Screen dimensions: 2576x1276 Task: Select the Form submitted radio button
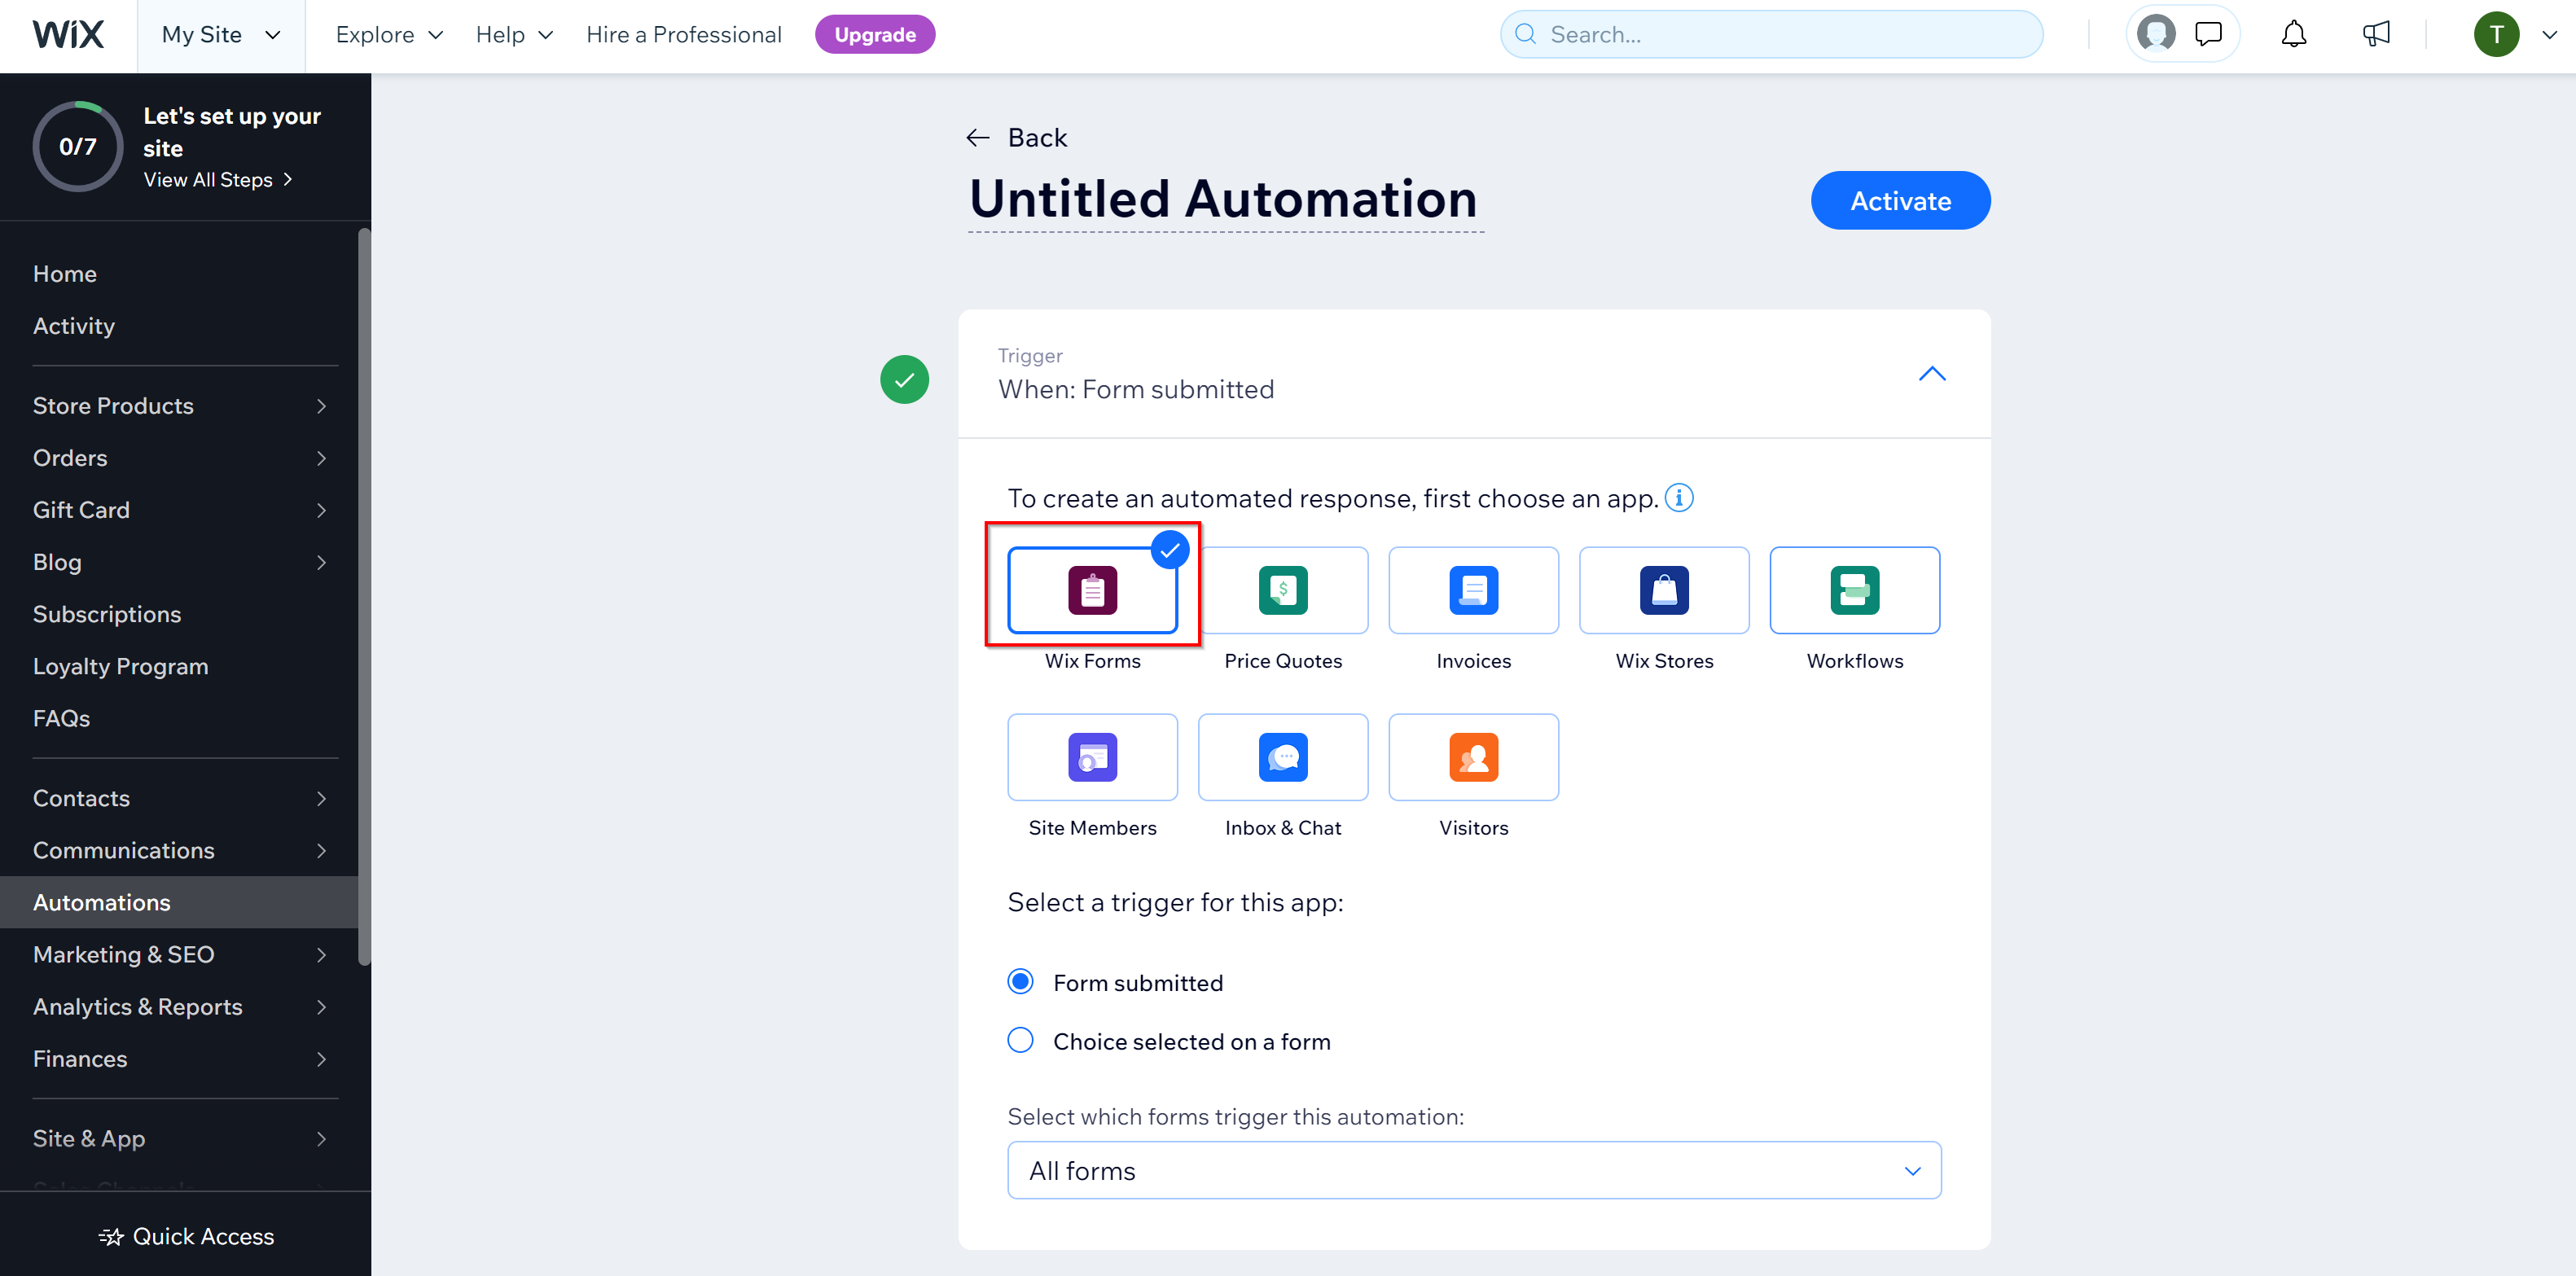point(1022,982)
